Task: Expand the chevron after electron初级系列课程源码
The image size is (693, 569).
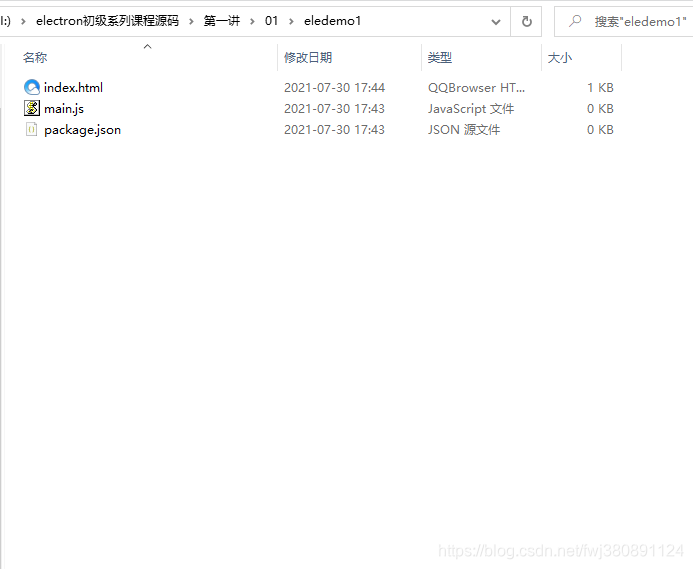Action: click(191, 21)
